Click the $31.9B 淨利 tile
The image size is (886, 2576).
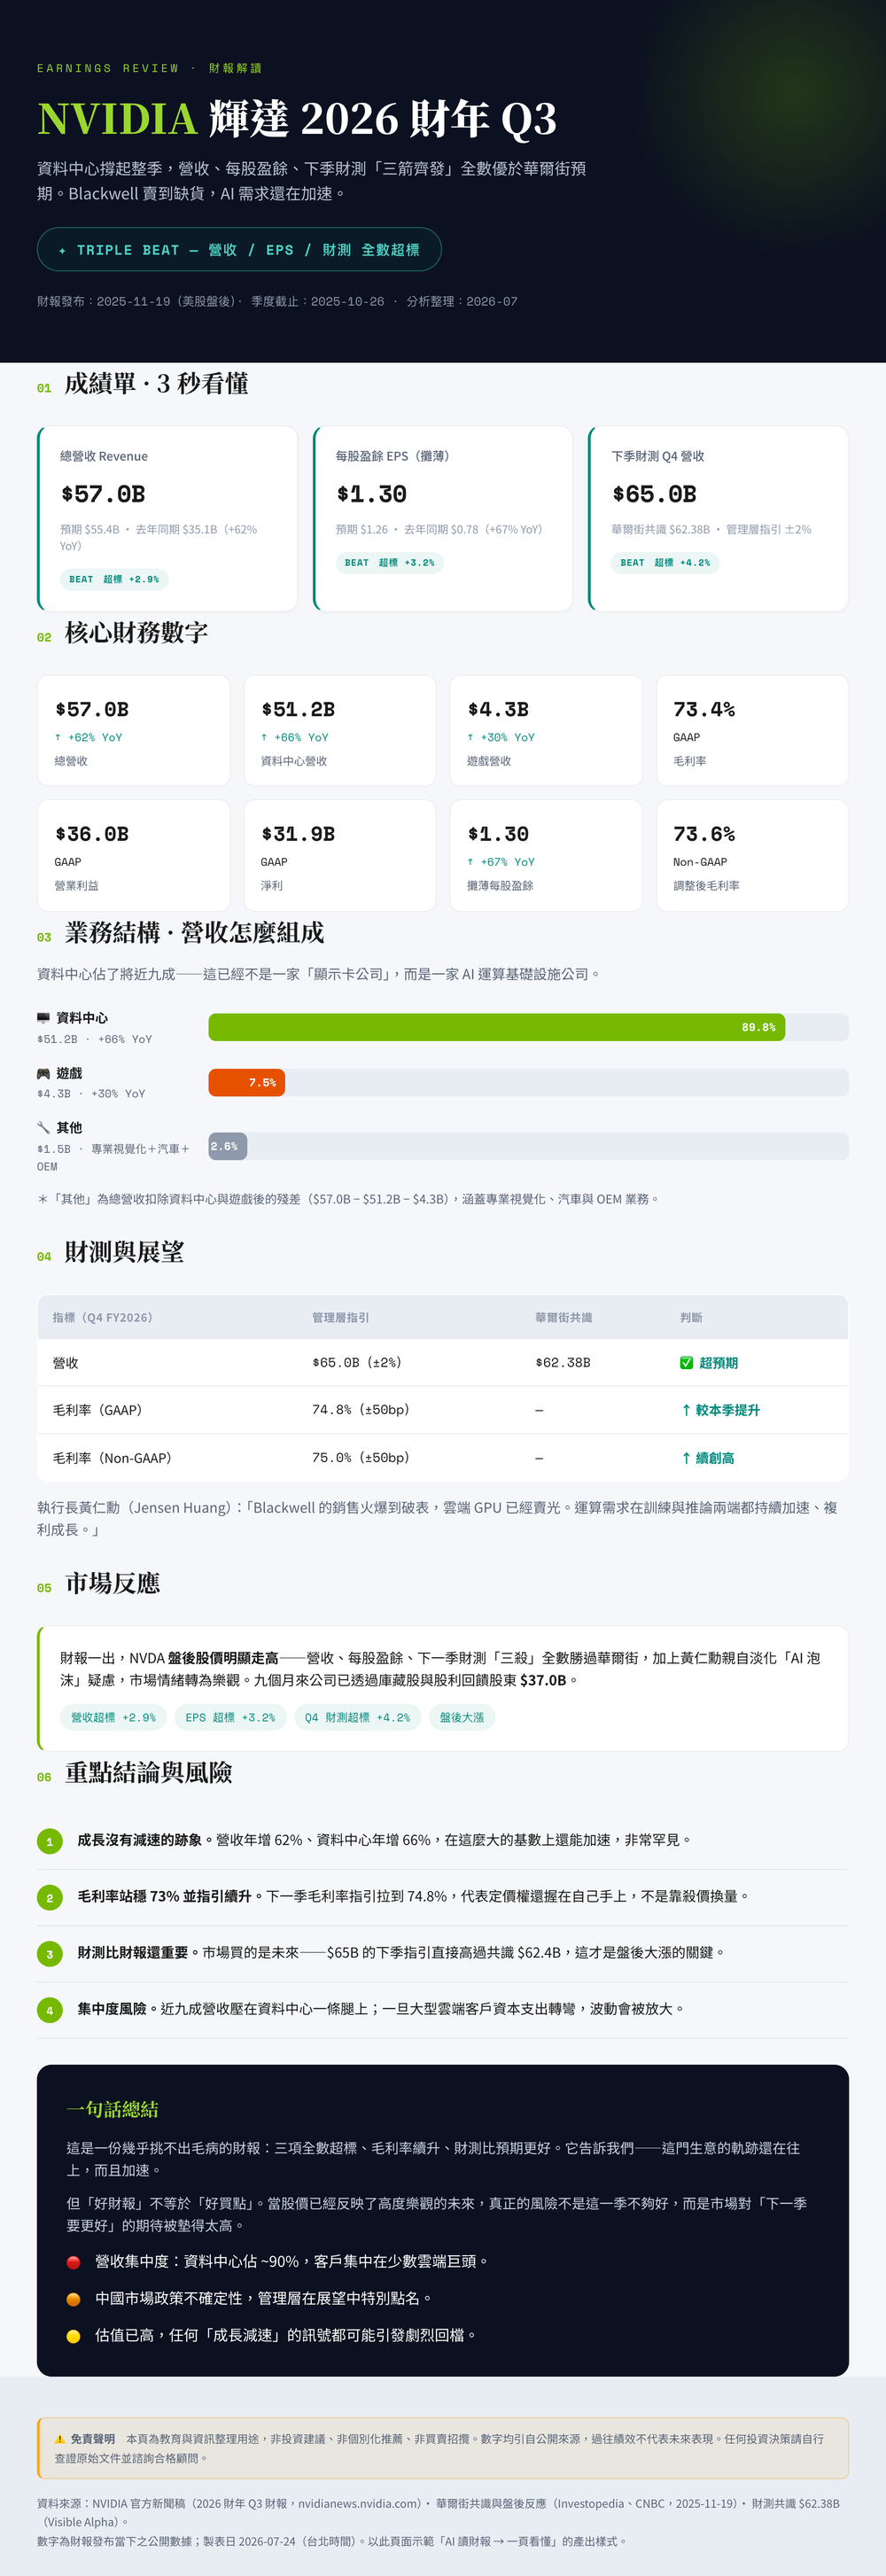340,855
